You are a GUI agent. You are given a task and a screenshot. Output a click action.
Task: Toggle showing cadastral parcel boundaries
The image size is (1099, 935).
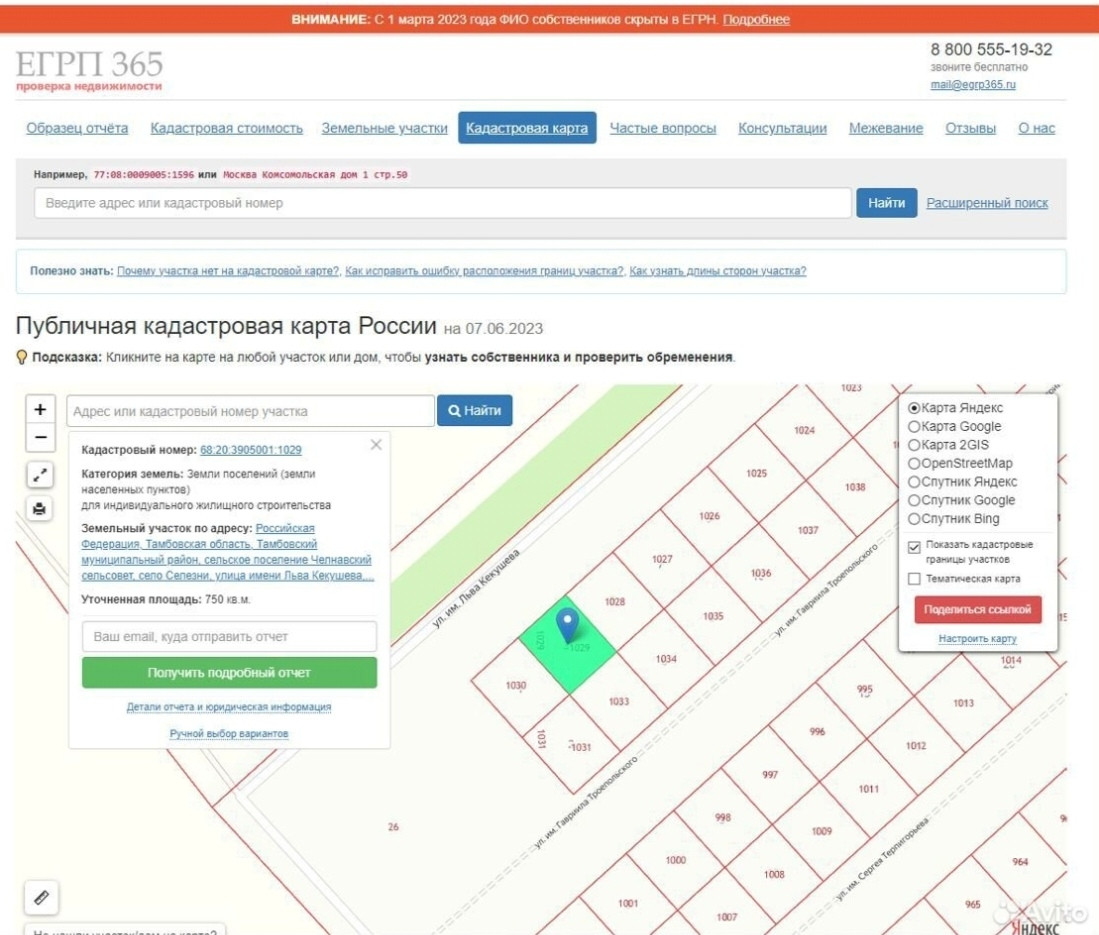[x=914, y=547]
